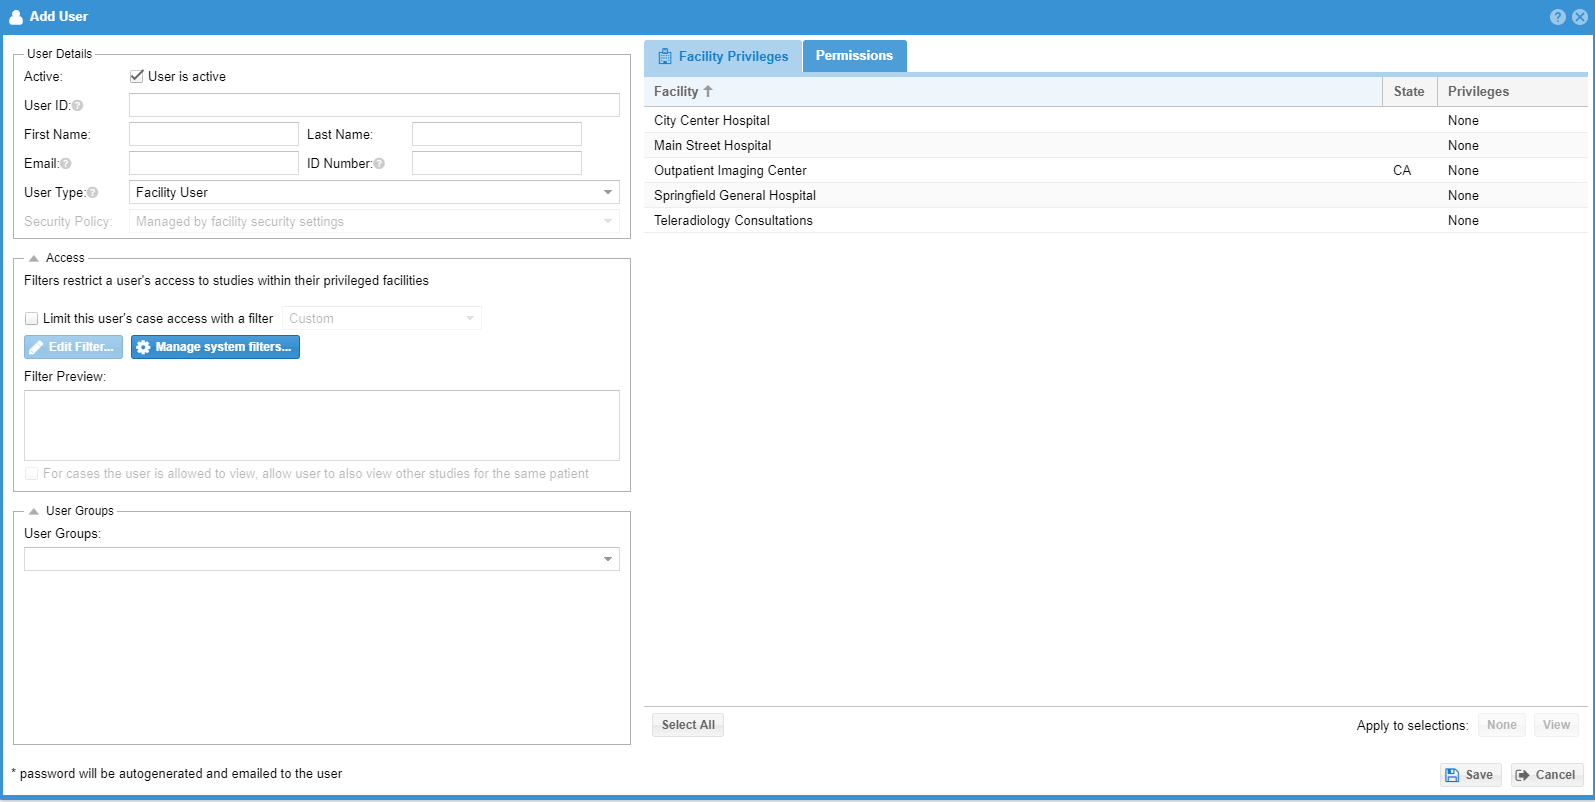Viewport: 1595px width, 802px height.
Task: Select Teleradiology Consultations row
Action: click(x=1115, y=220)
